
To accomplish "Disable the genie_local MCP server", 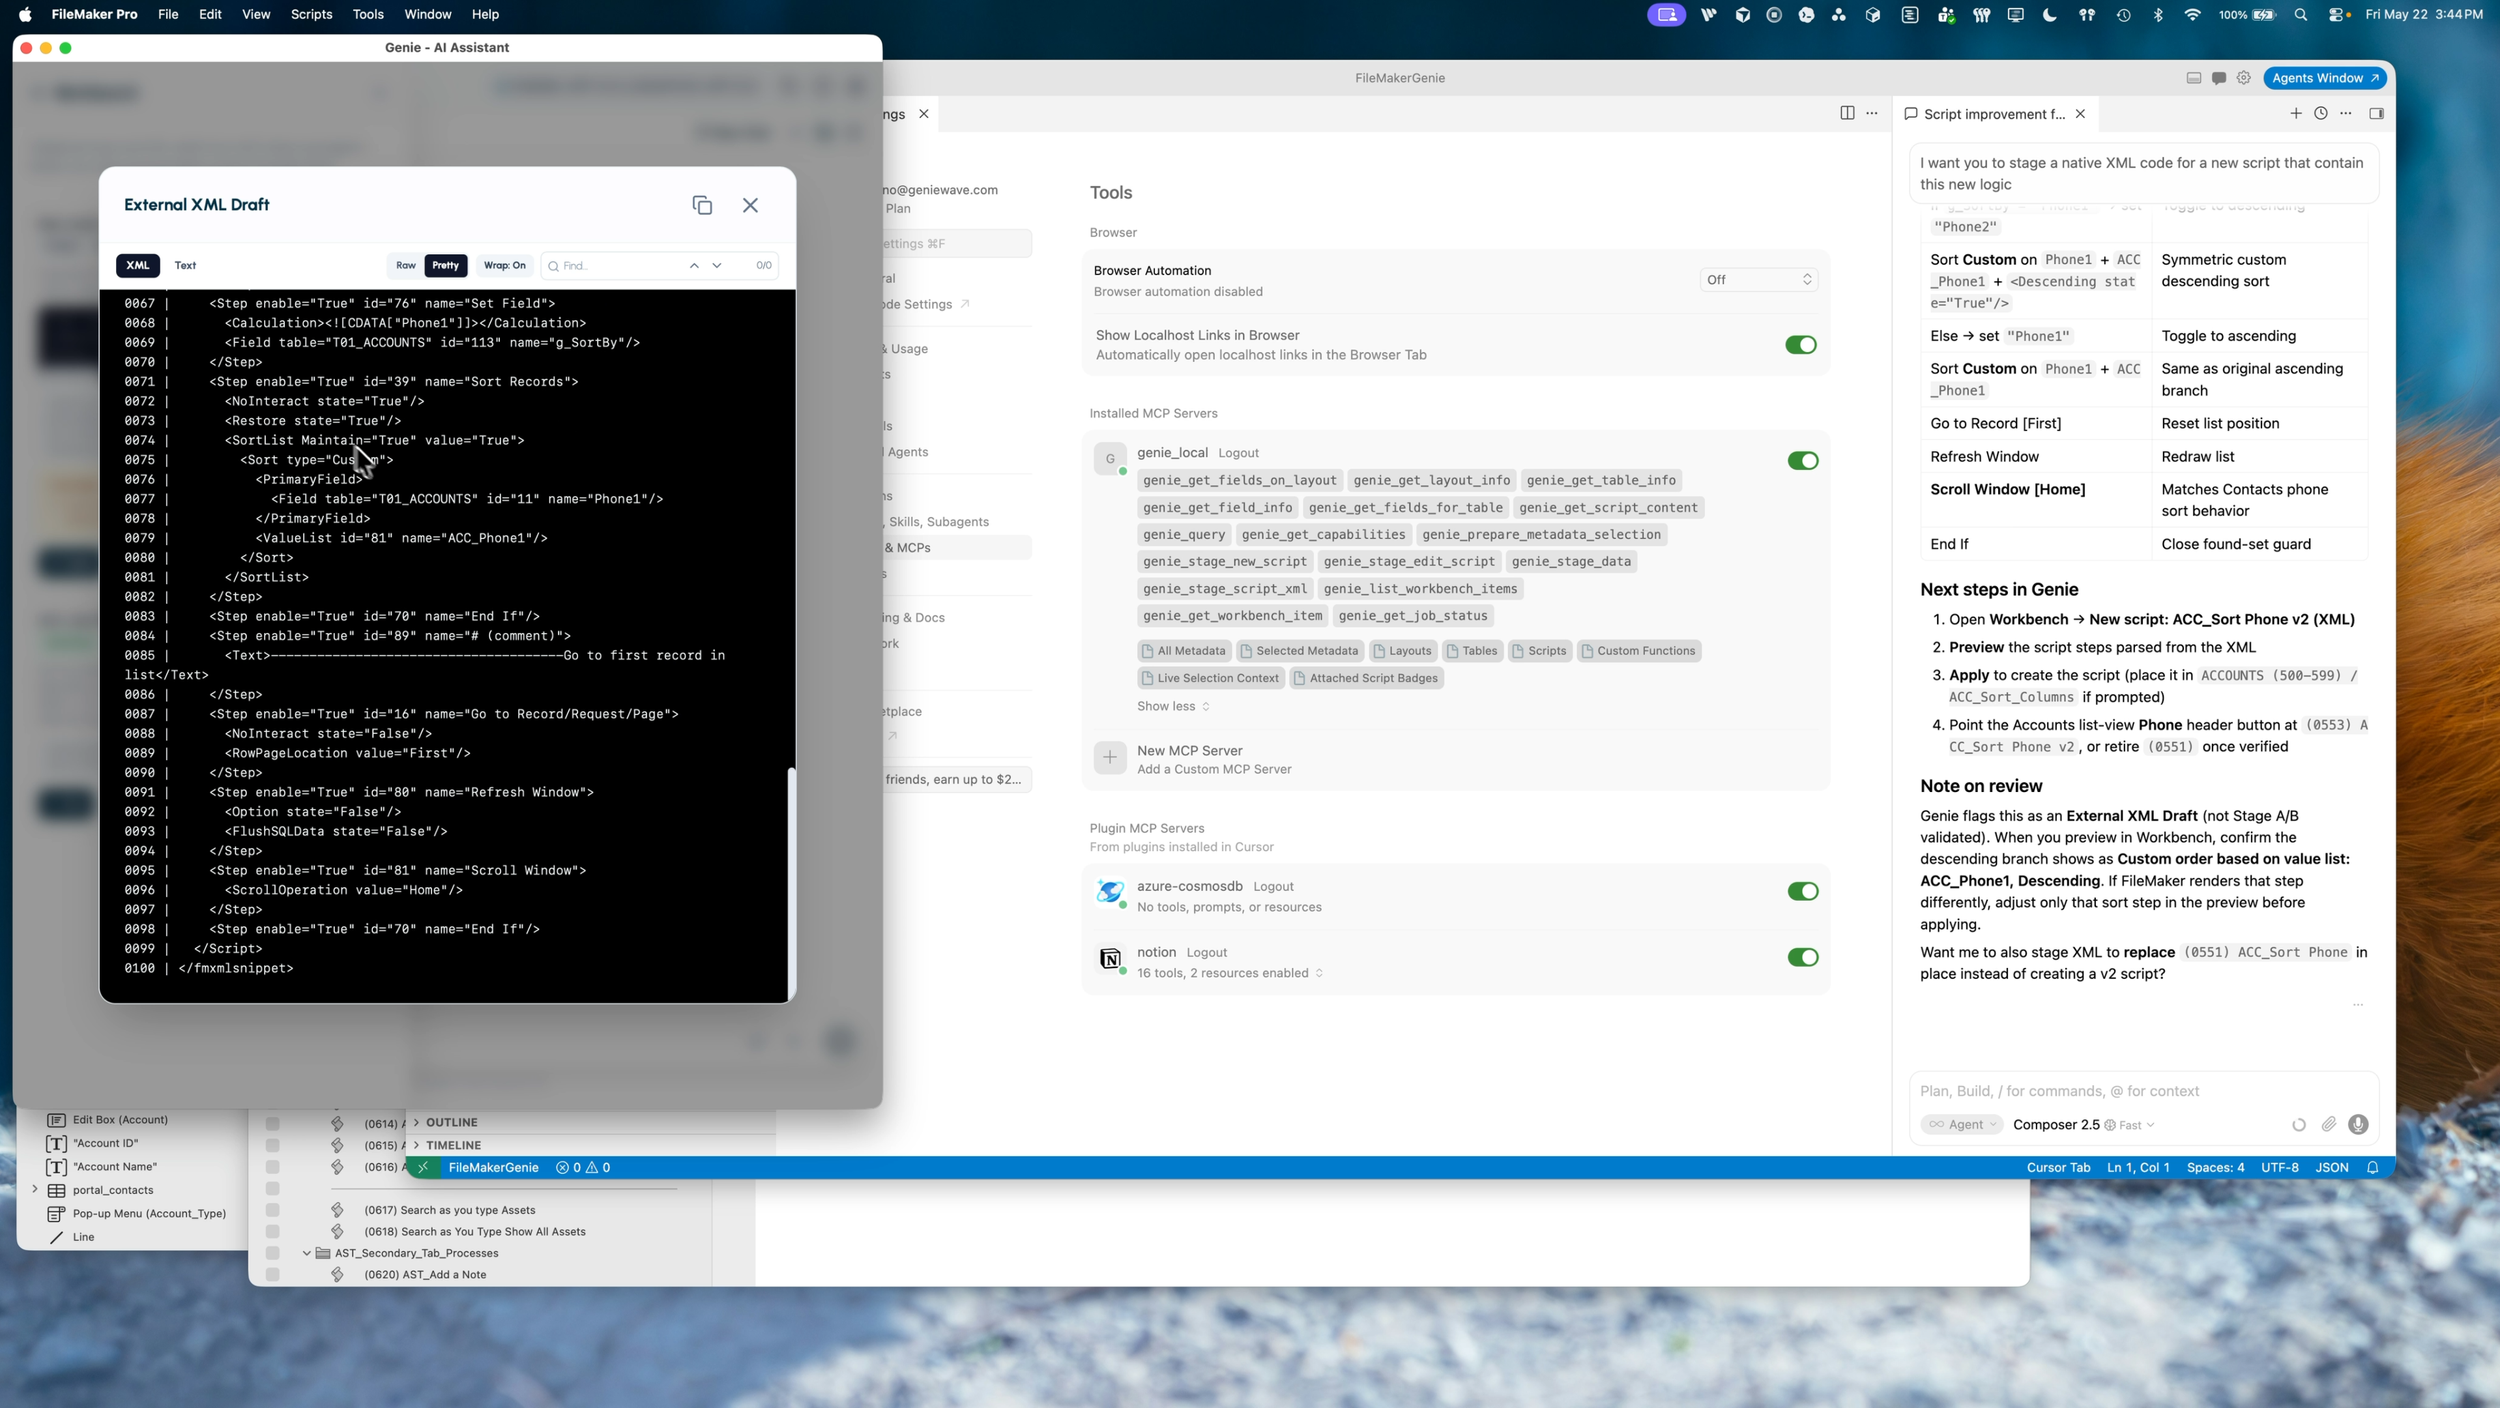I will pos(1802,460).
